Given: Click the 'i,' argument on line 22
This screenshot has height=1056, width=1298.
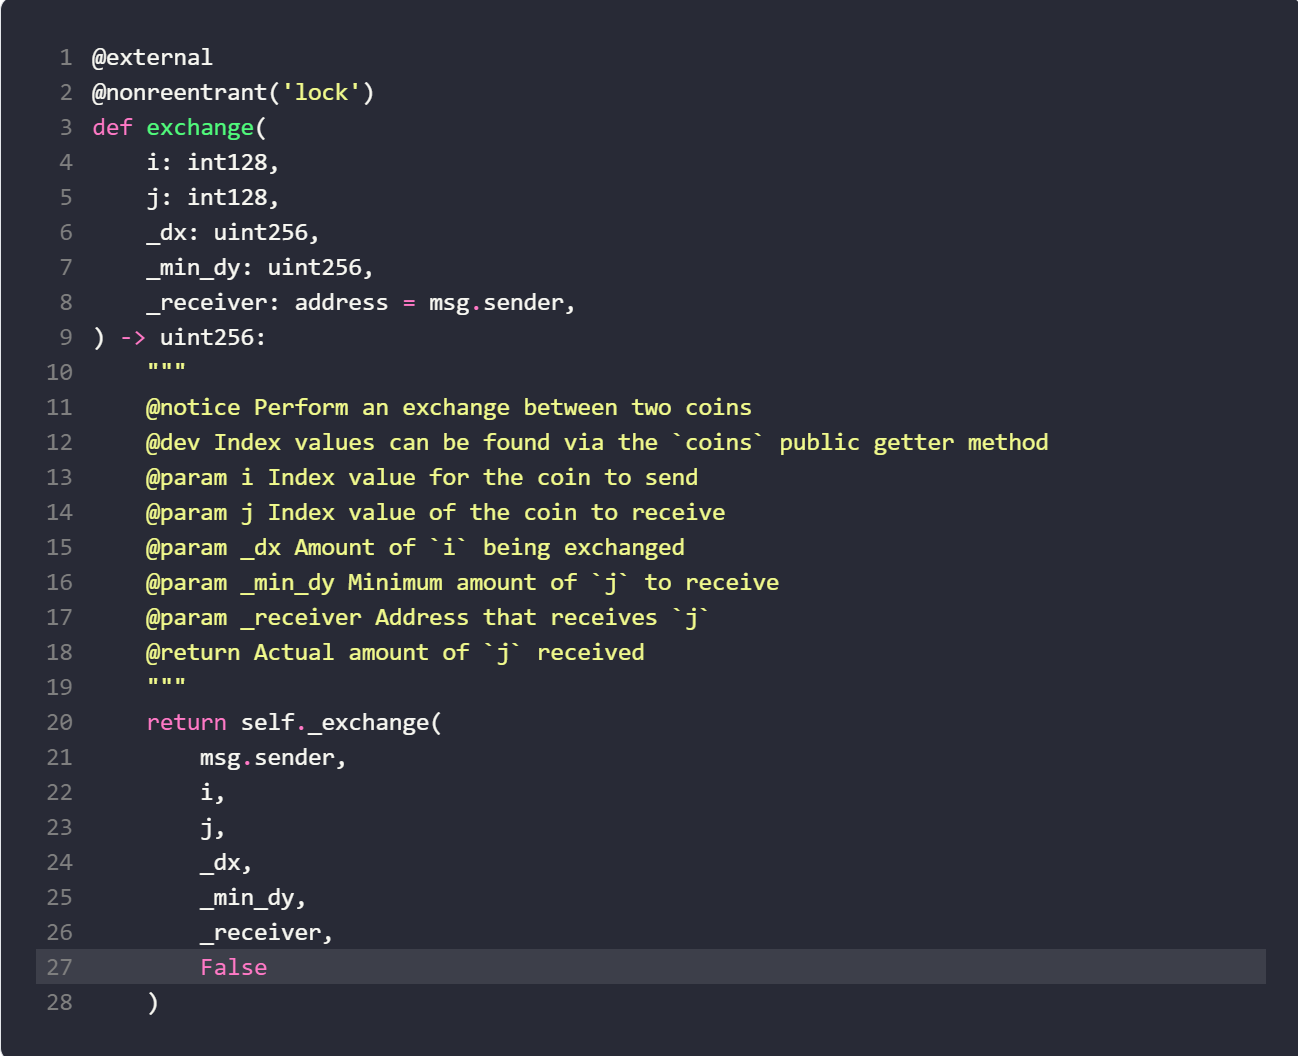Looking at the screenshot, I should pos(213,792).
